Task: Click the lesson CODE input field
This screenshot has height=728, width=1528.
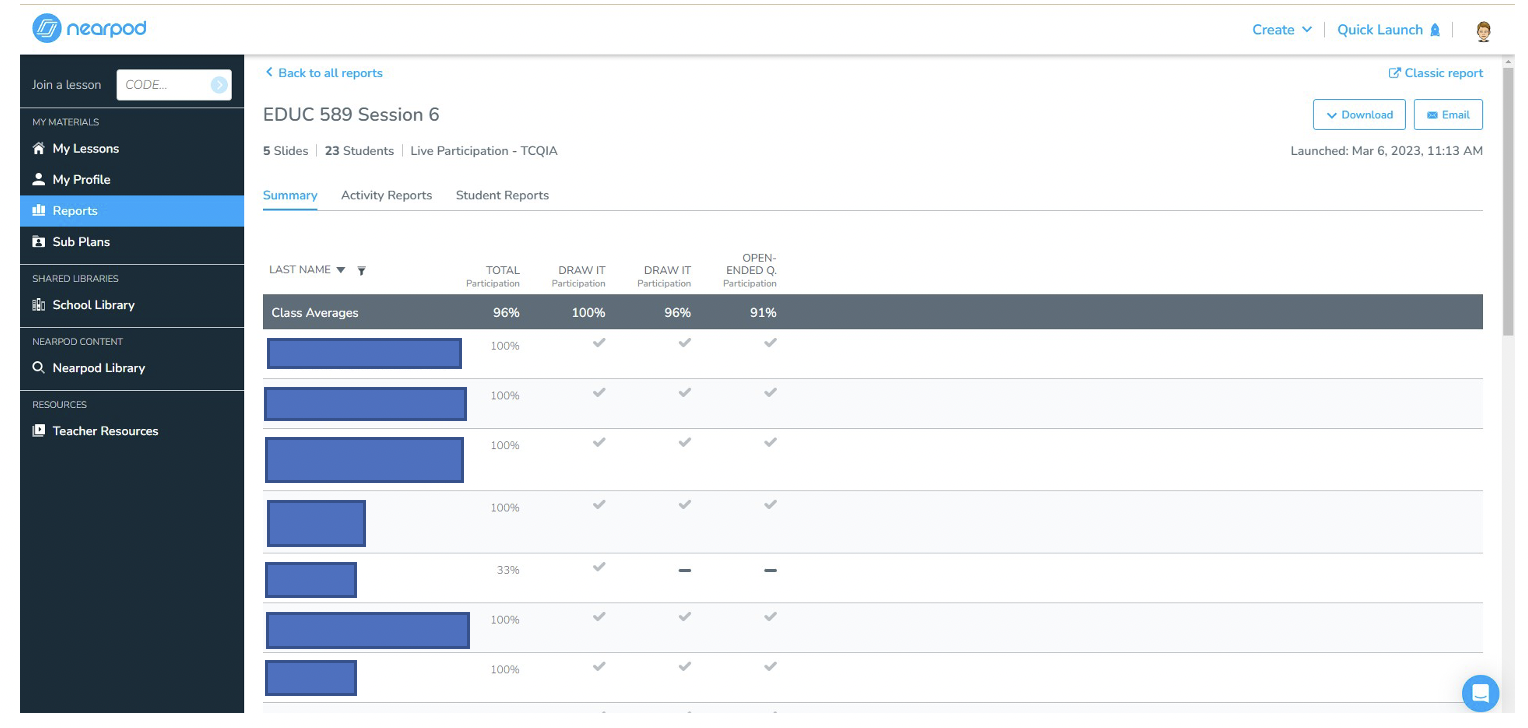Action: [165, 85]
